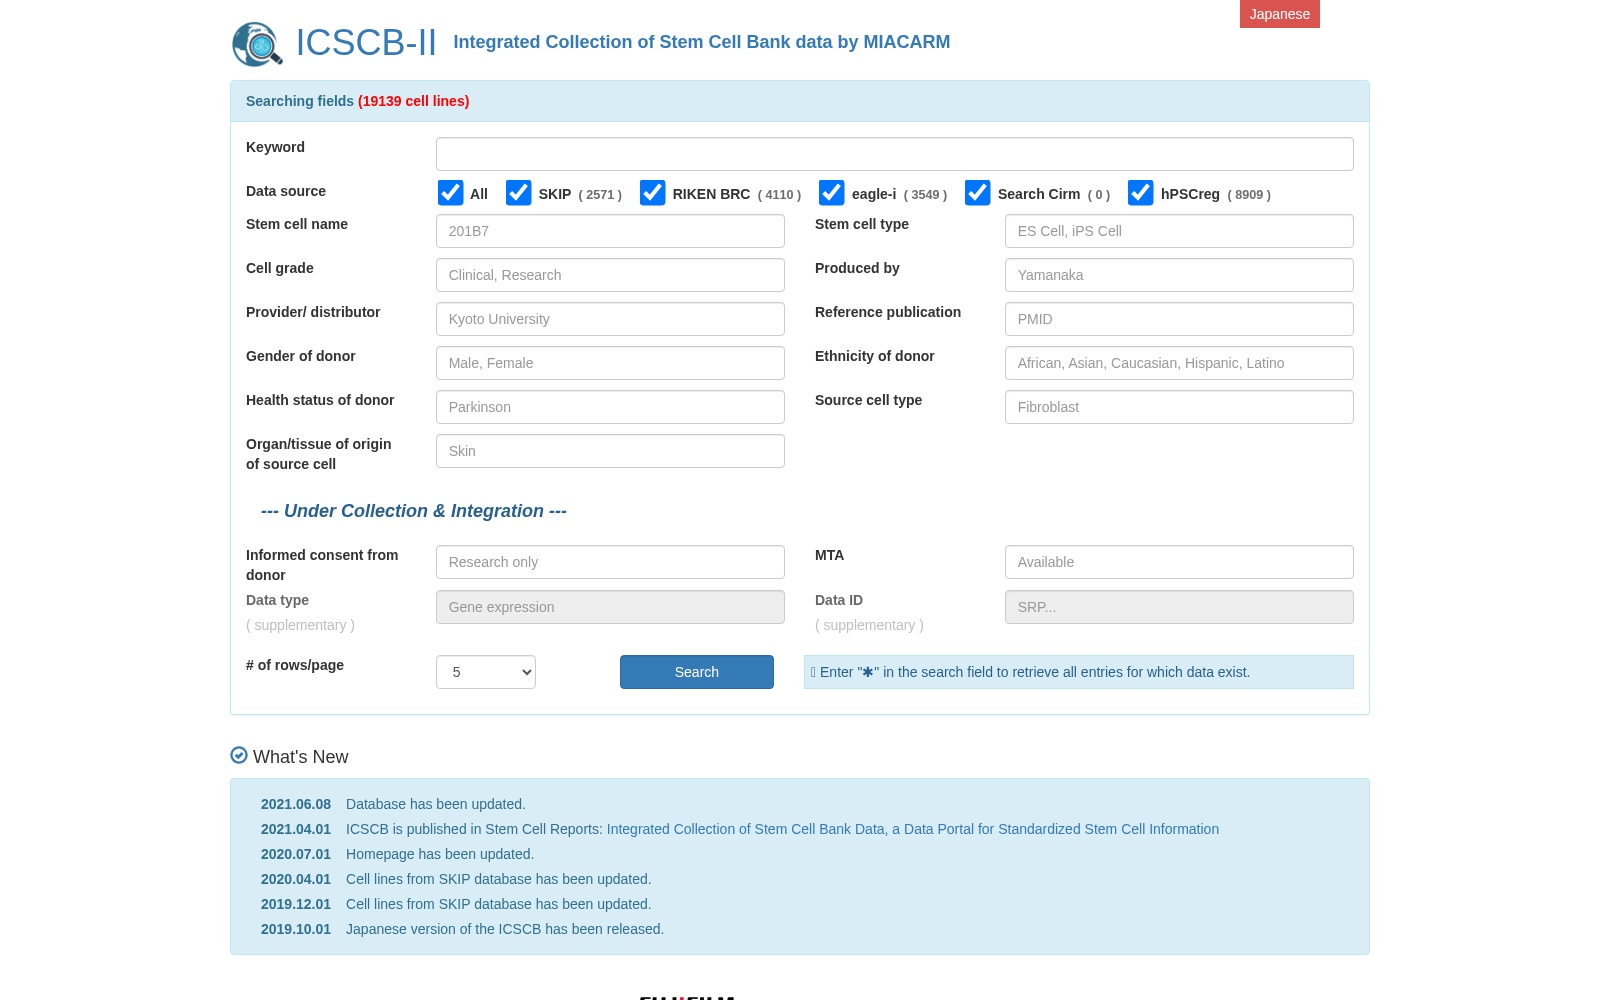
Task: Click the Integrated Collection of Stem Cell Bank subtitle
Action: tap(702, 42)
